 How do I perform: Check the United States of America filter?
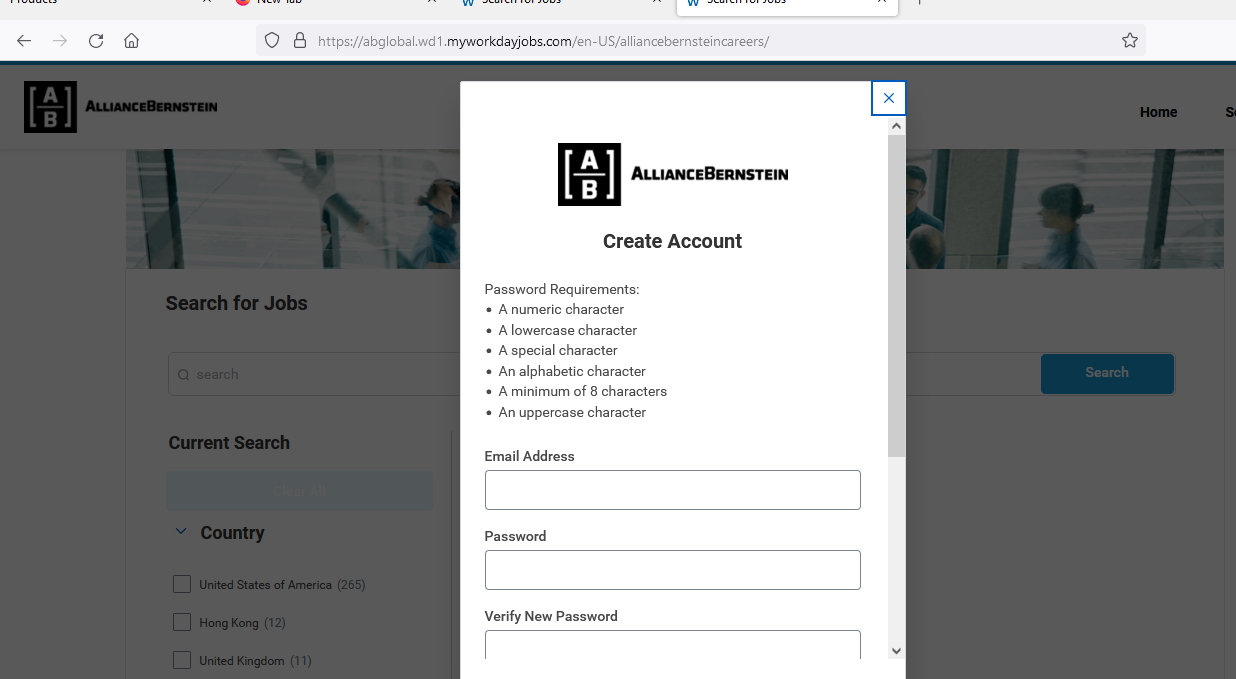(182, 584)
